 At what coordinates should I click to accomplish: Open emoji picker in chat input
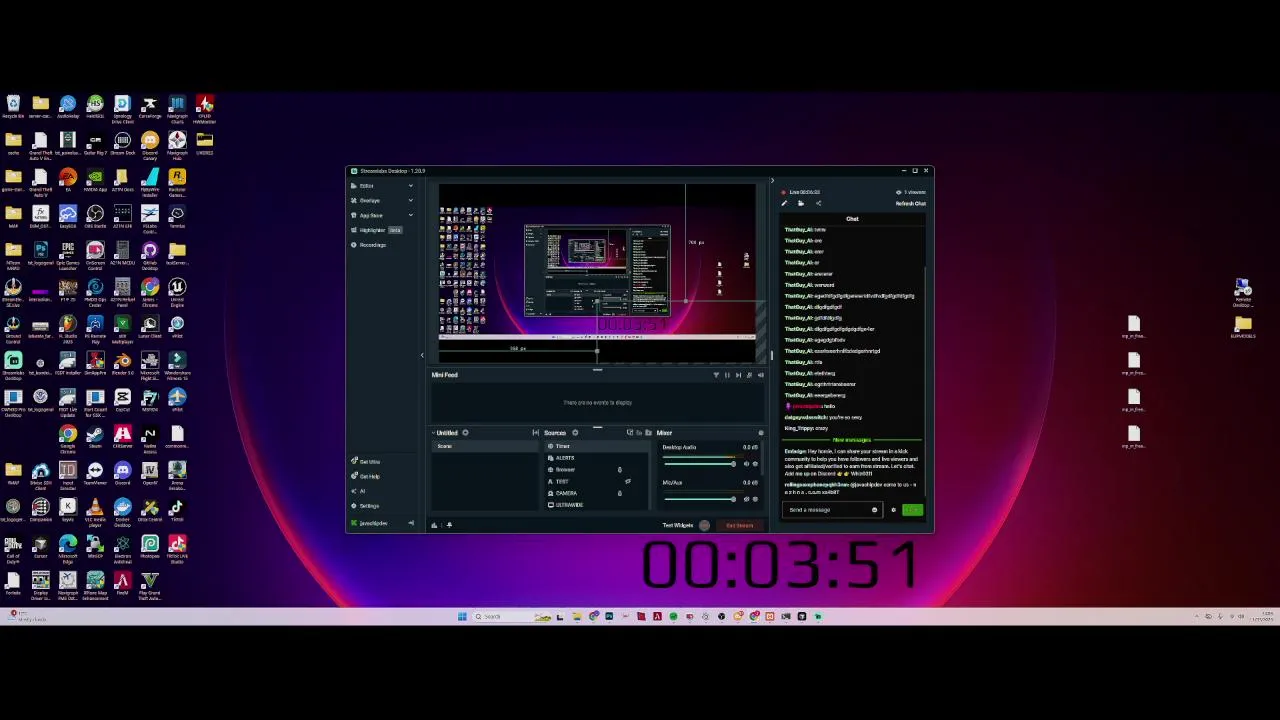874,510
